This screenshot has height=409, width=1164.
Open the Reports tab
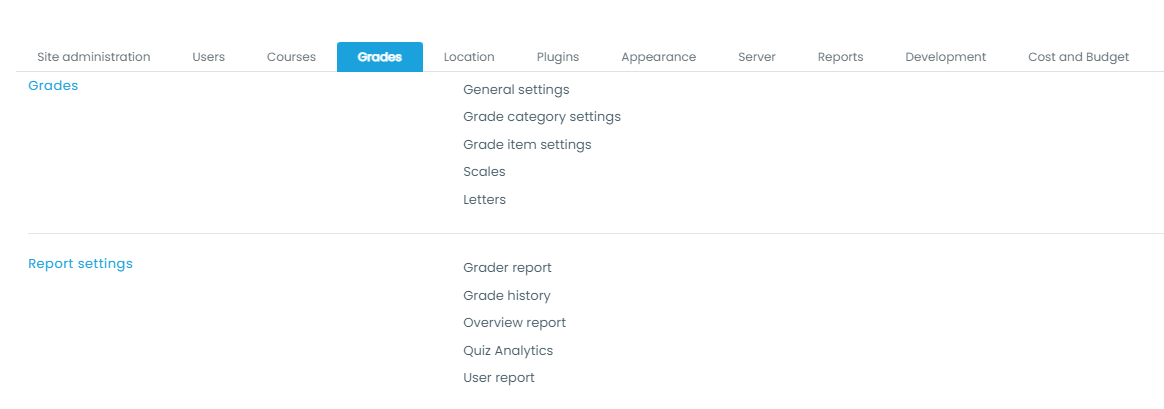[x=840, y=57]
